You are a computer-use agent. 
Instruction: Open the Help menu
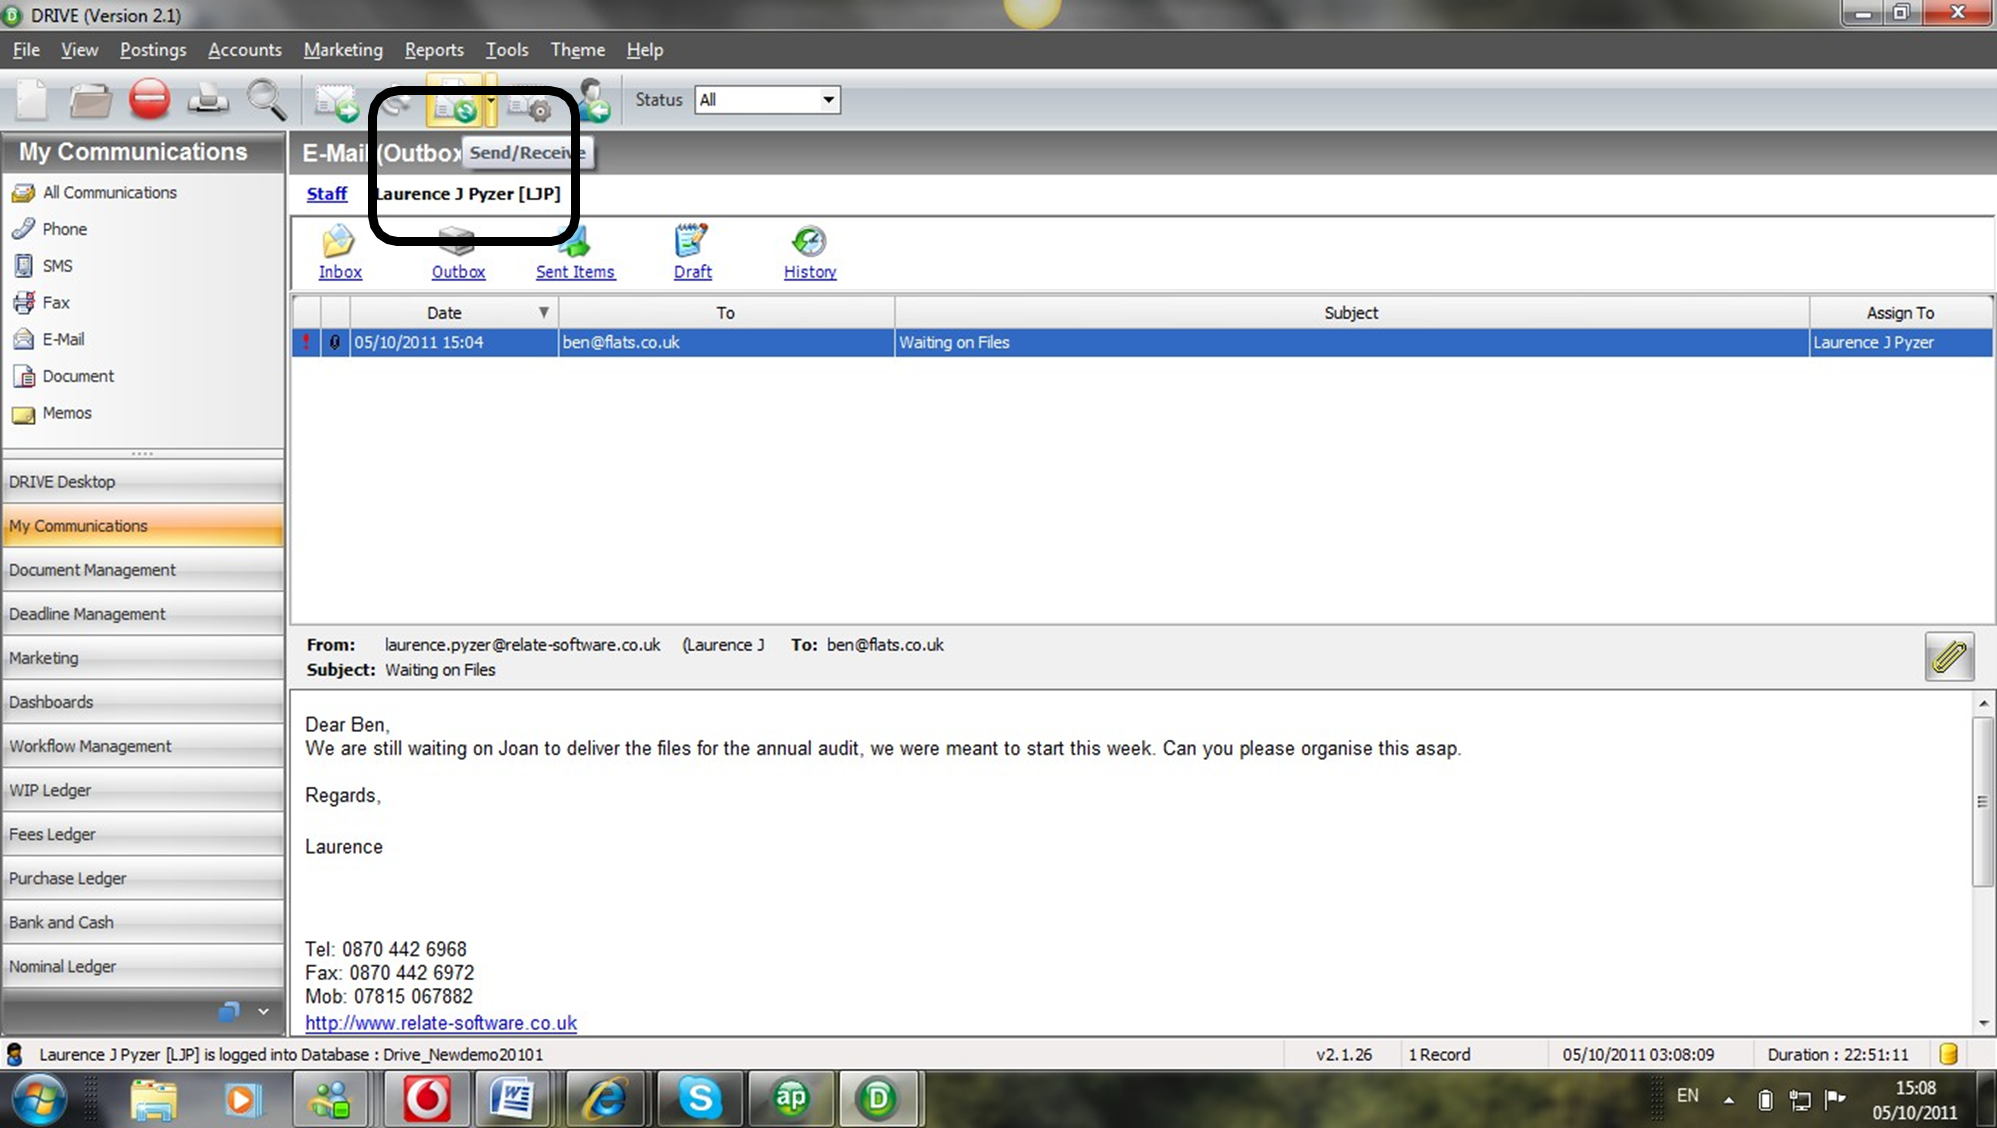(645, 50)
